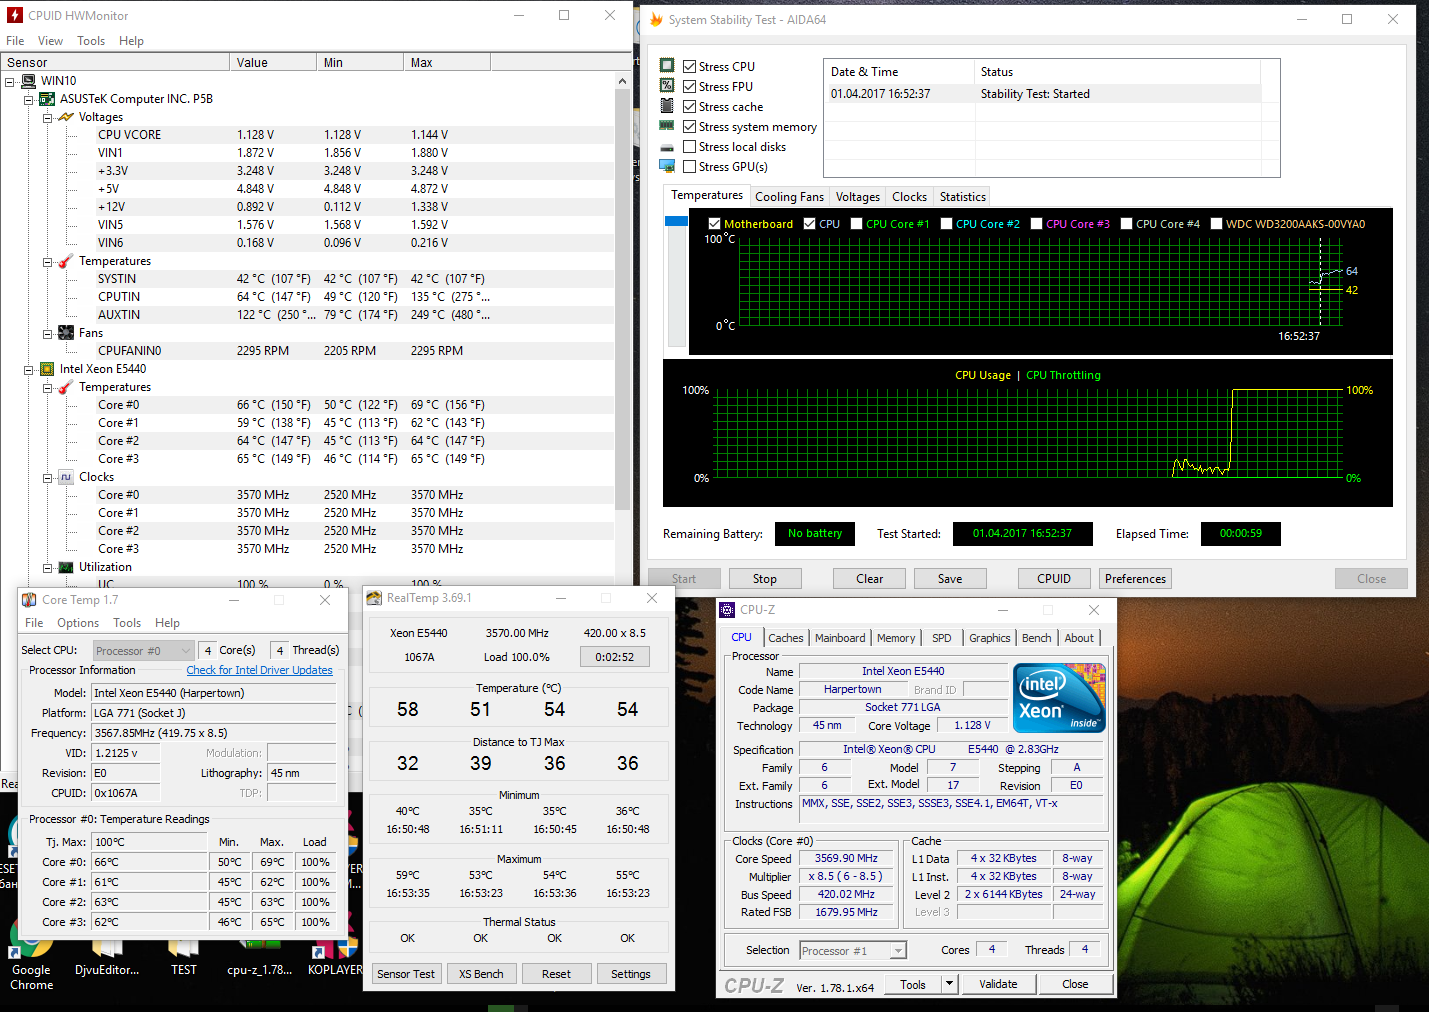Uncheck Stress FPU in AIDA64
The height and width of the screenshot is (1012, 1429).
click(690, 86)
